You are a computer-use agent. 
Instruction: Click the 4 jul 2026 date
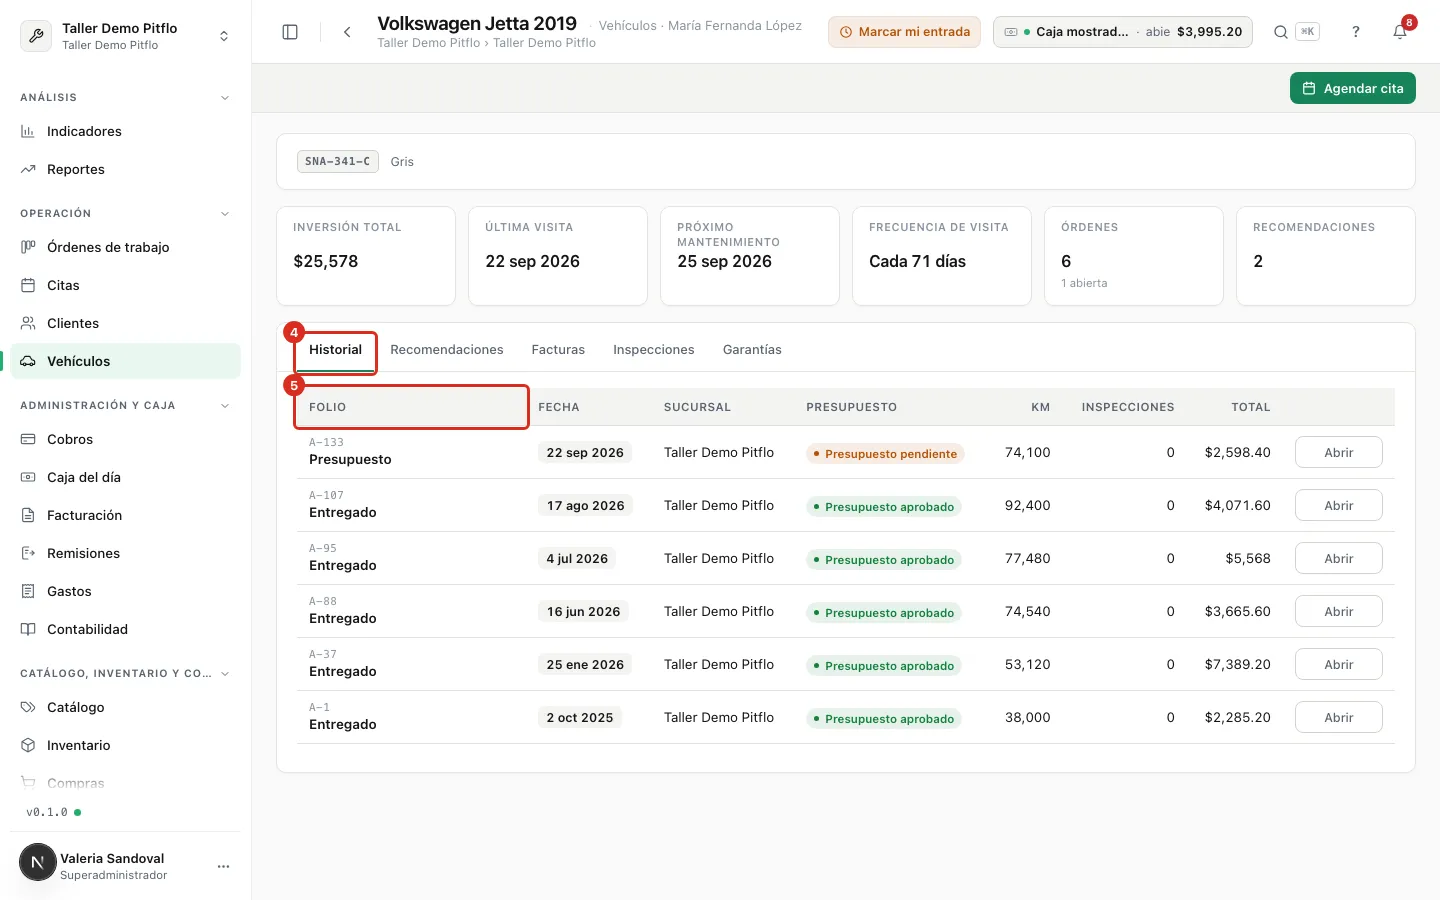577,559
